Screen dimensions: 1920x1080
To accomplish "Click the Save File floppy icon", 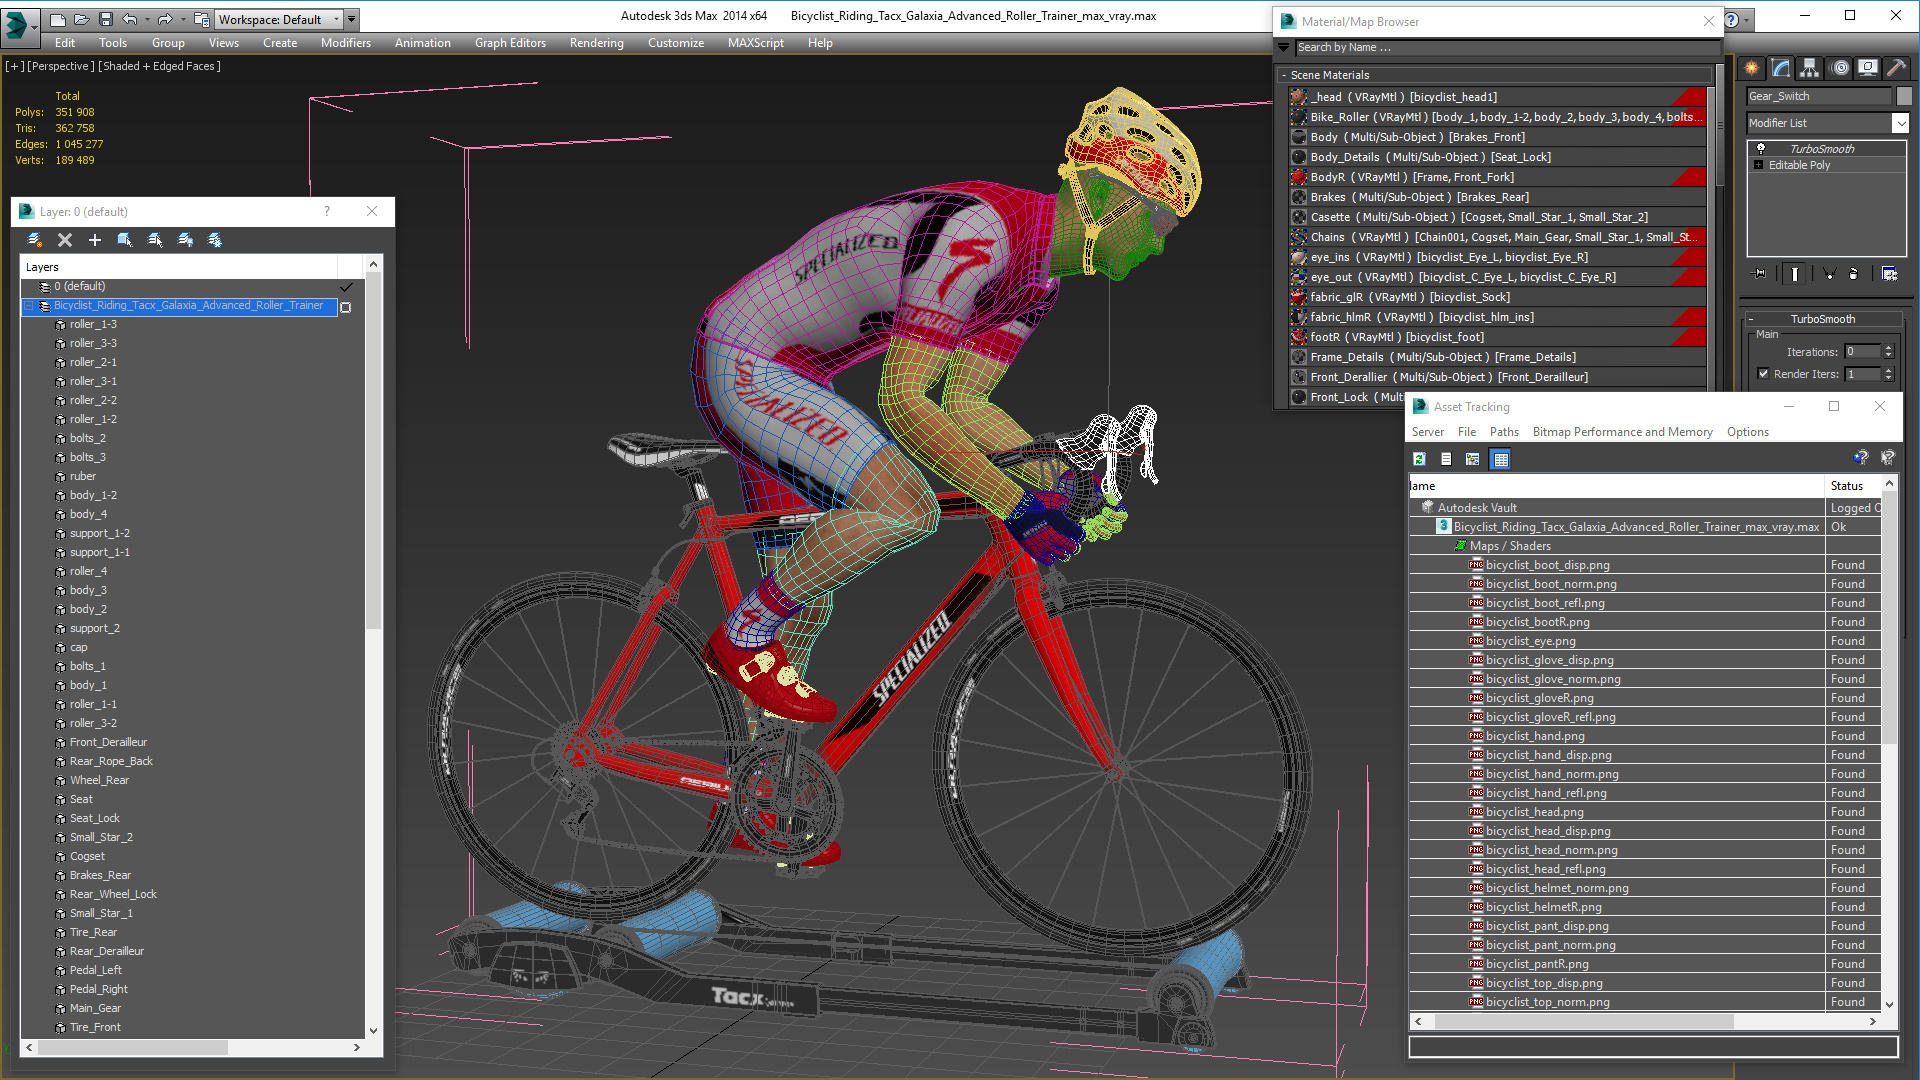I will [105, 19].
